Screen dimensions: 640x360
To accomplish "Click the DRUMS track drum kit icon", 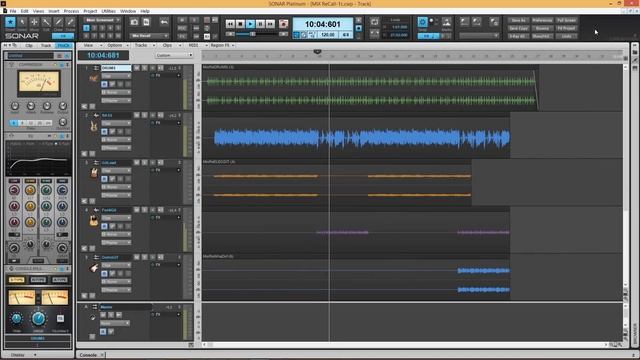I will tap(93, 78).
